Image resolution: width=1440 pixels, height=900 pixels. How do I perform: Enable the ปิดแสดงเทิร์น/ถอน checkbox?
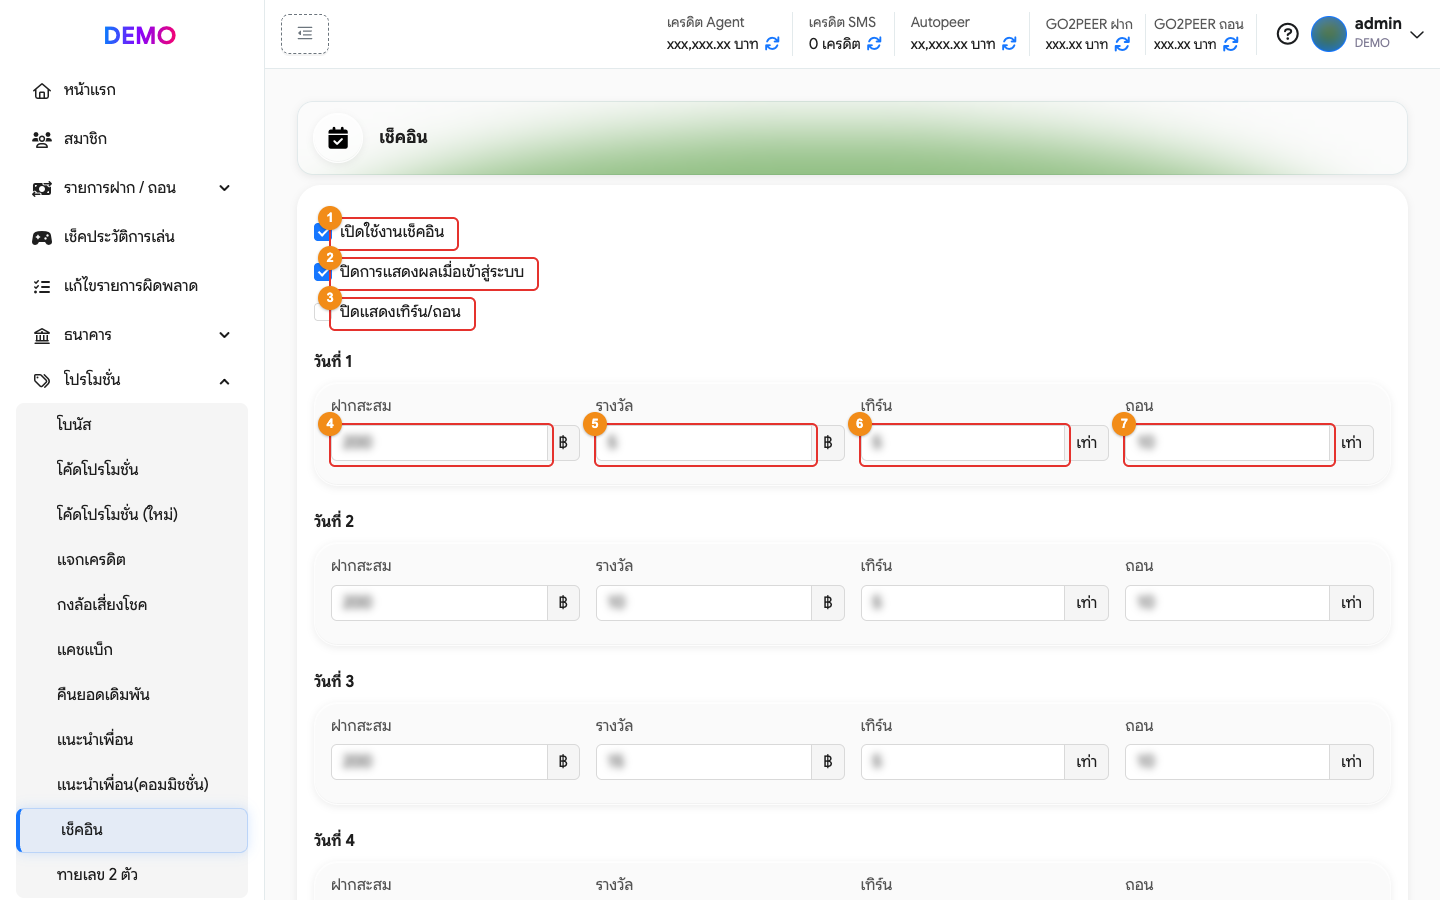(x=322, y=312)
